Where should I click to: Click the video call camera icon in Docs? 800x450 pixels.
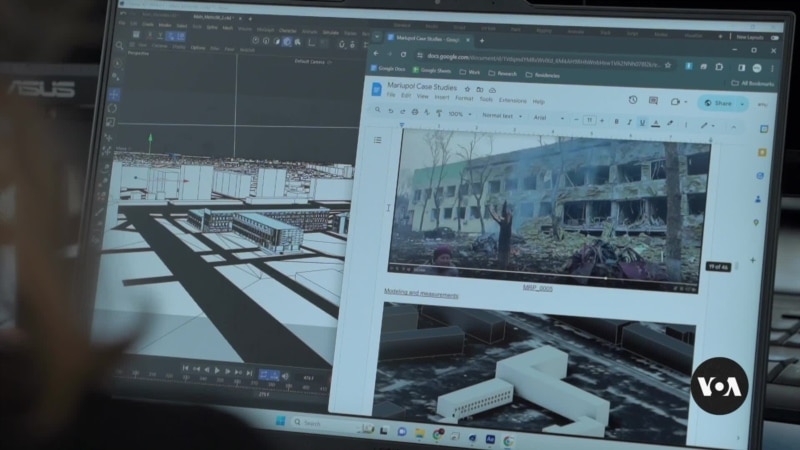click(675, 102)
